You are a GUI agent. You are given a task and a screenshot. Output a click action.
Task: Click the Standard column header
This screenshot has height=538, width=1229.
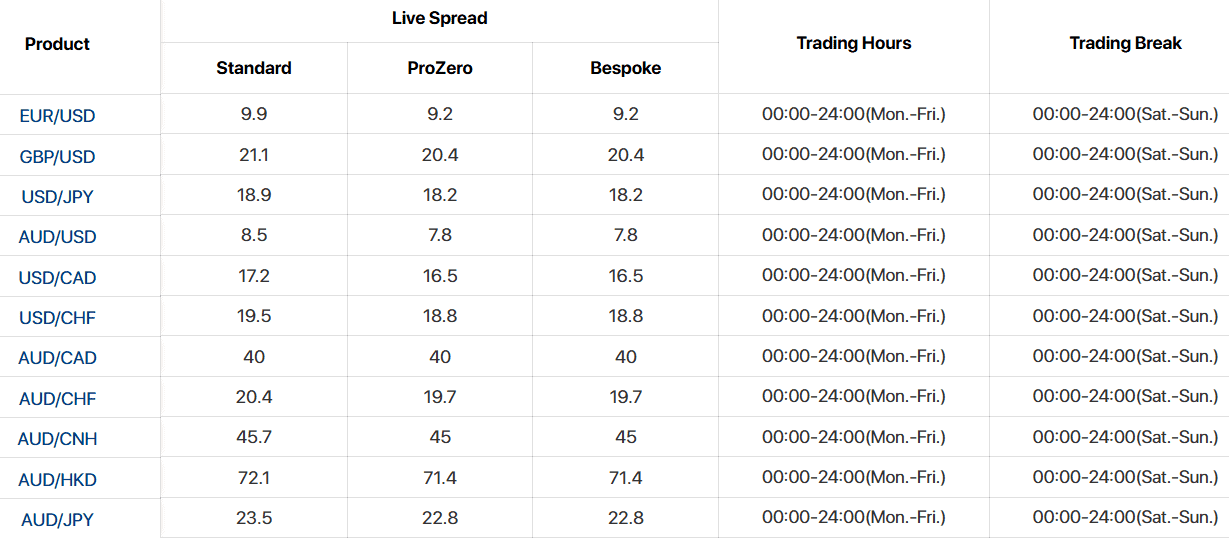pyautogui.click(x=254, y=68)
